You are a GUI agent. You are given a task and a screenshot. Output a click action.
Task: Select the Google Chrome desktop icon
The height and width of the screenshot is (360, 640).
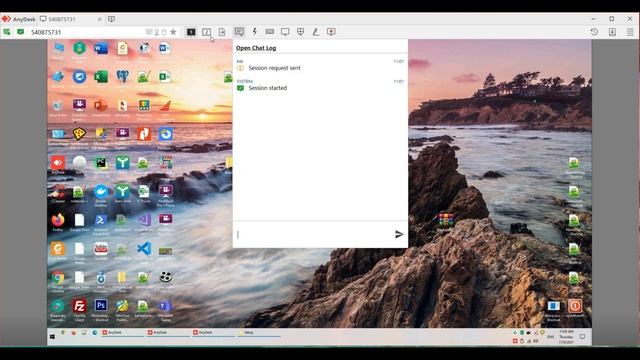click(x=58, y=281)
